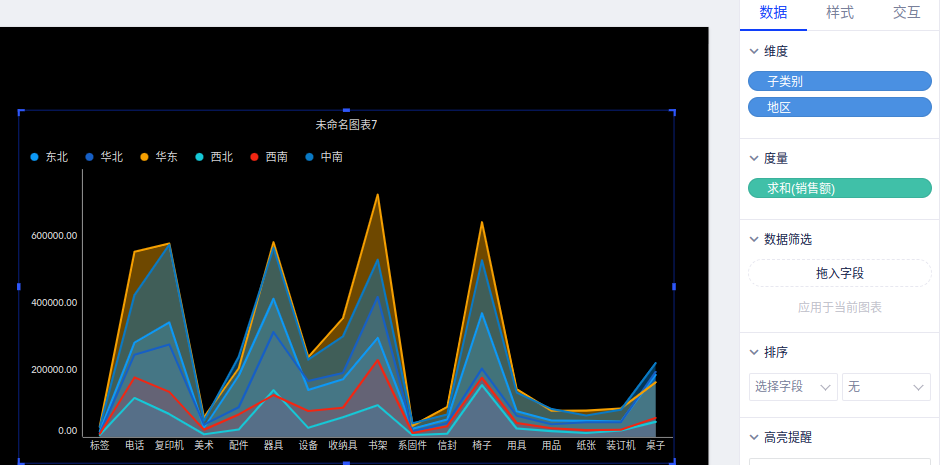Open the 无 sort order dropdown
This screenshot has height=465, width=940.
tap(886, 387)
